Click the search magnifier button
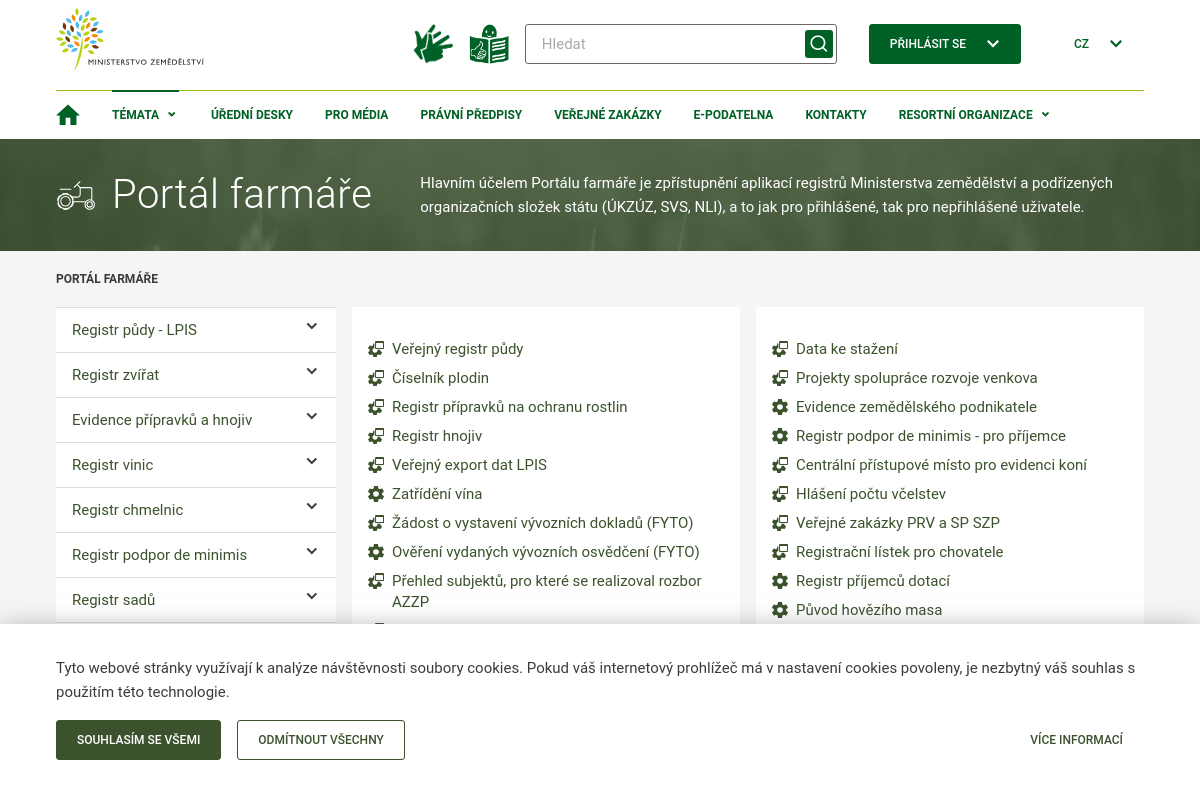The image size is (1200, 800). click(819, 44)
